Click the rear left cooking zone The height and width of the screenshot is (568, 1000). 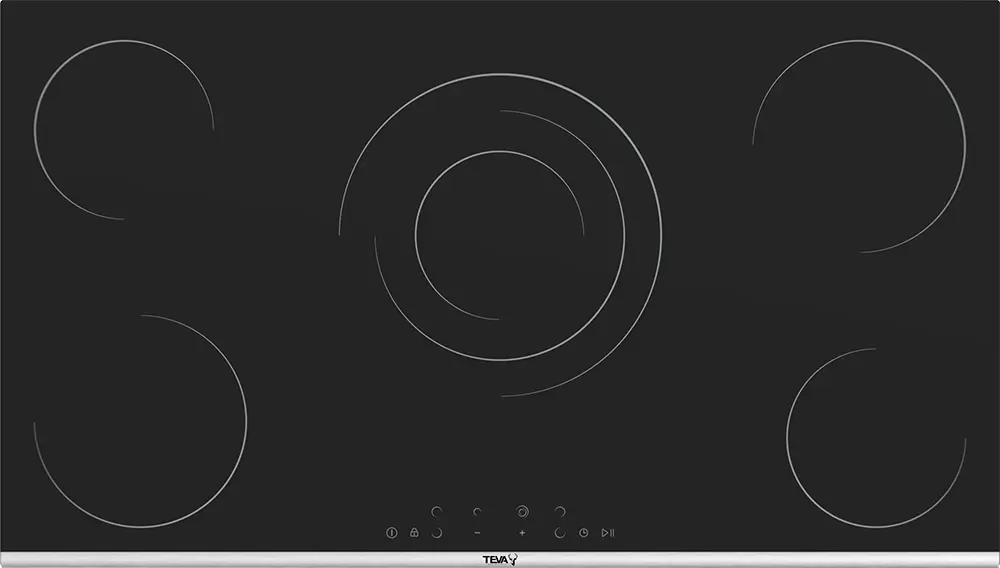click(x=123, y=130)
